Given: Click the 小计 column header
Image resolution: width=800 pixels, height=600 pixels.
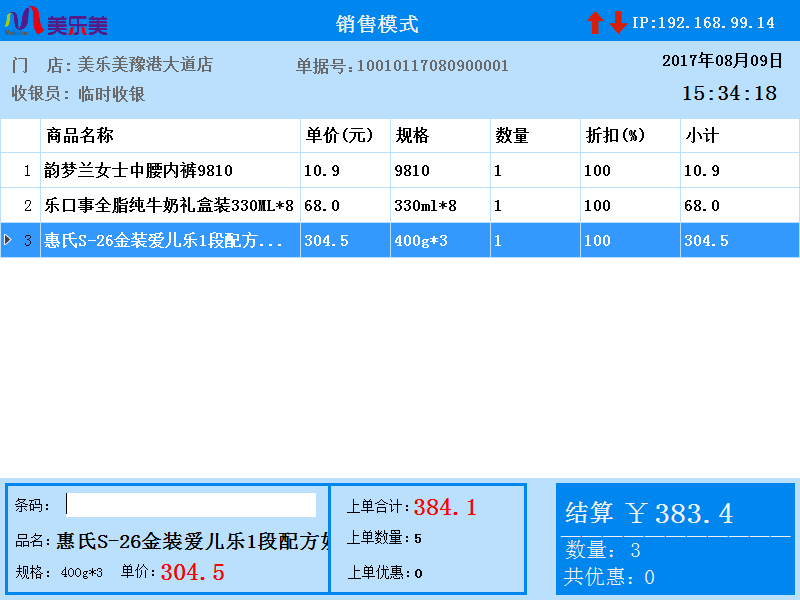Looking at the screenshot, I should [x=740, y=136].
